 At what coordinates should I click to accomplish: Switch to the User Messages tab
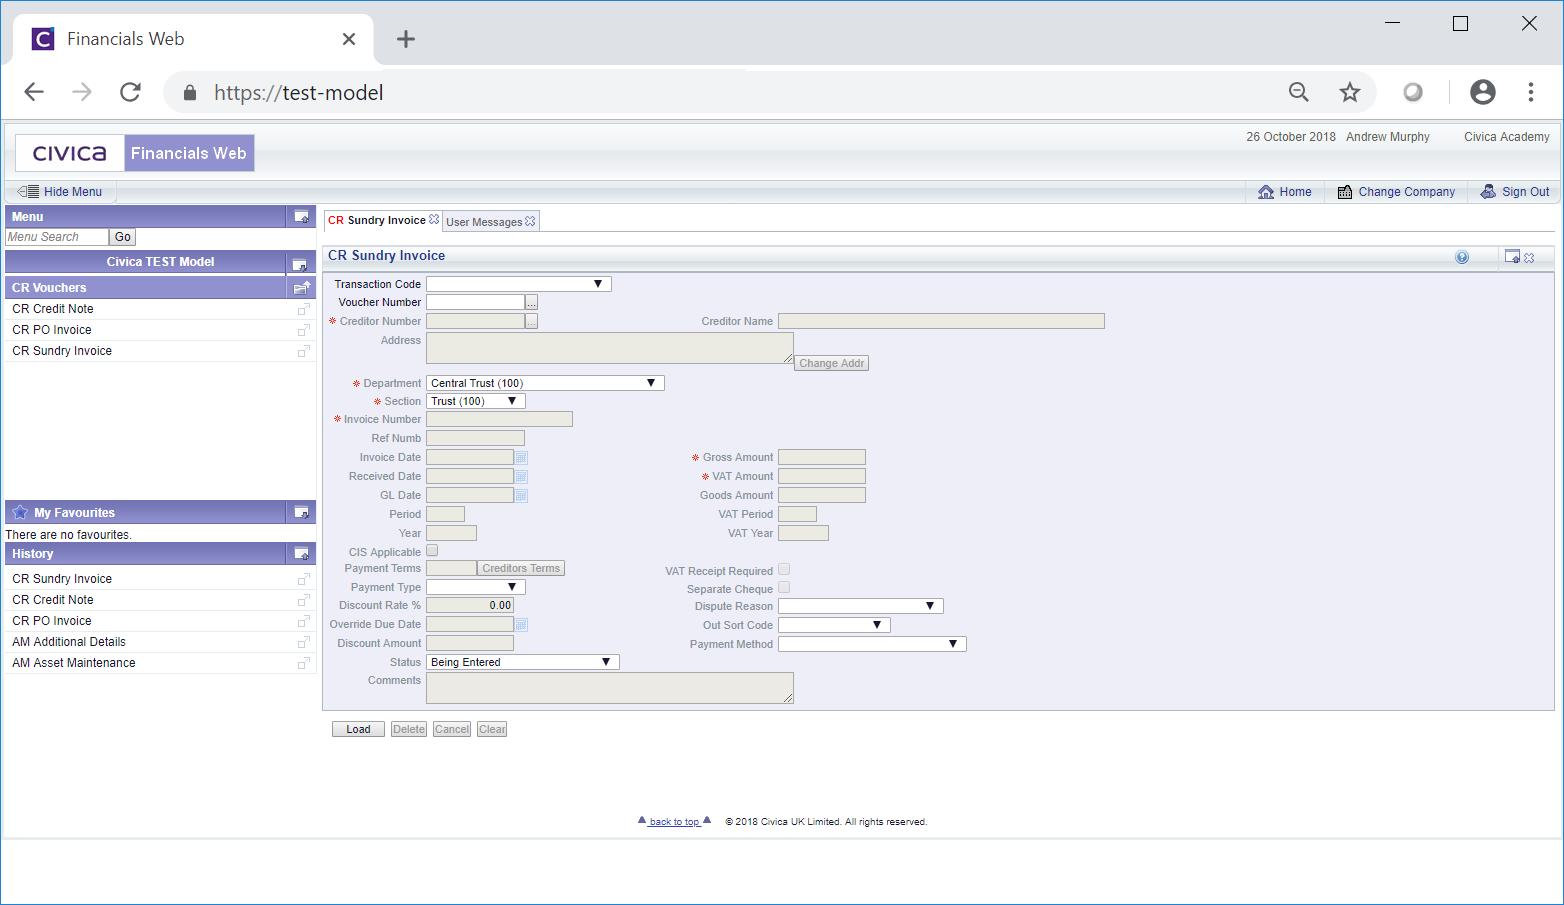click(484, 222)
